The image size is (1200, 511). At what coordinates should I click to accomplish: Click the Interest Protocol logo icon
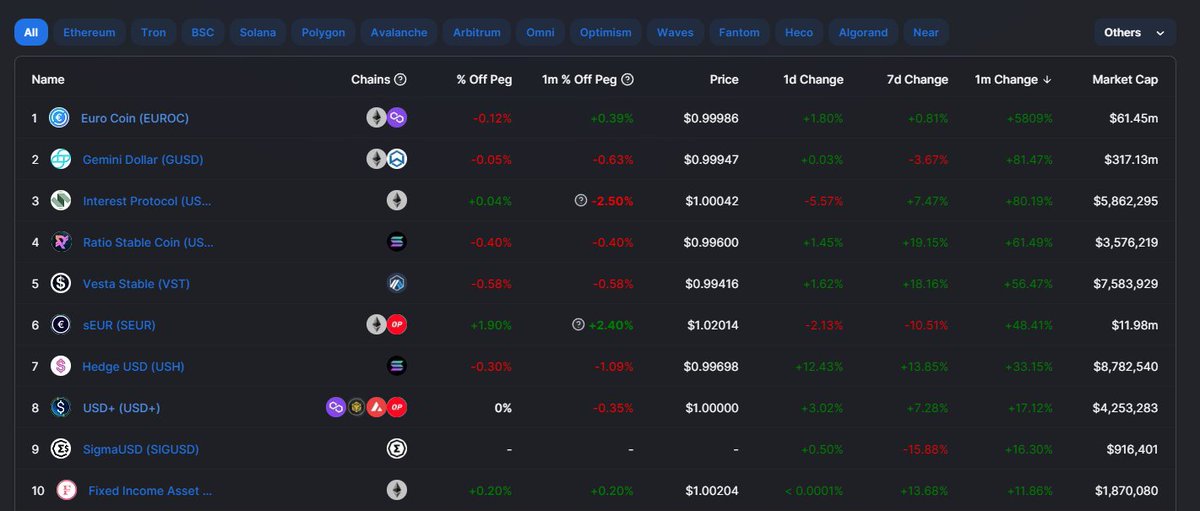coord(61,200)
